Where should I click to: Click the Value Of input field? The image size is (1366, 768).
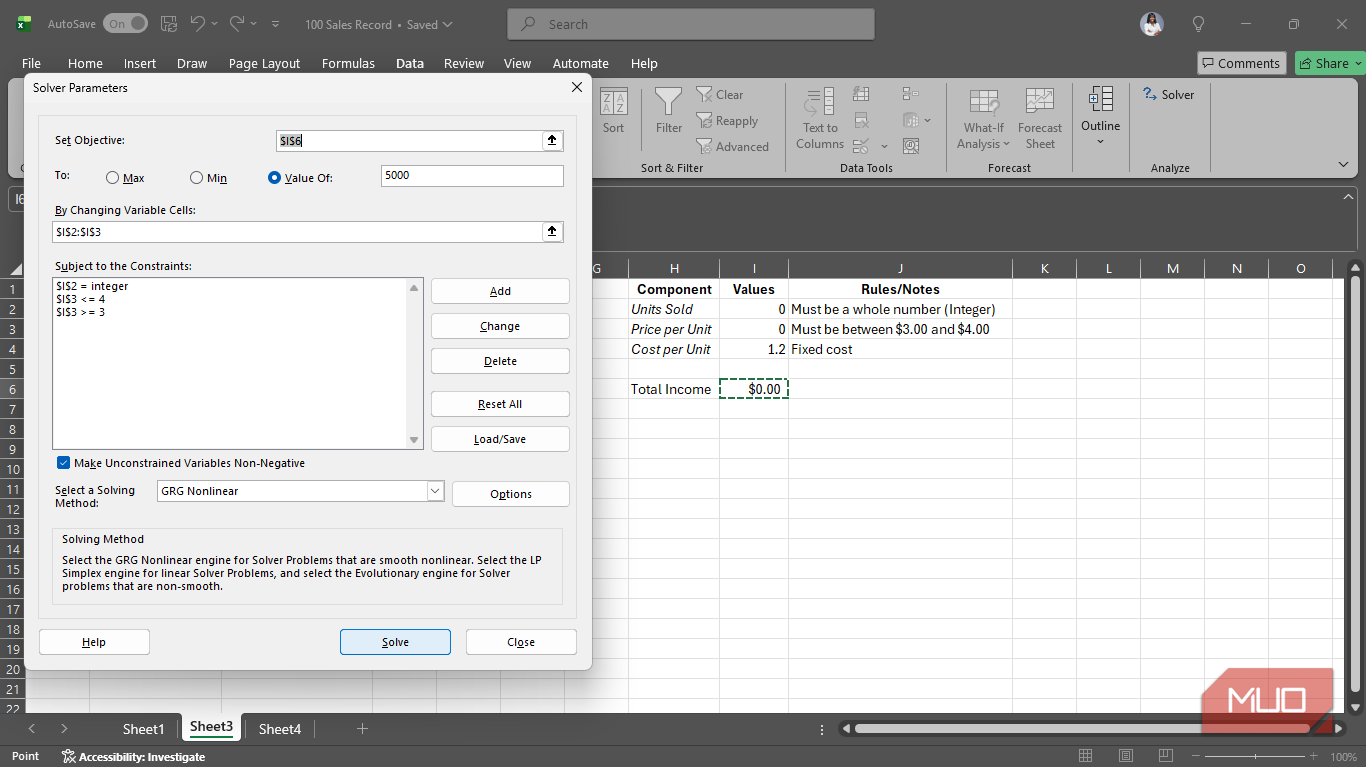(472, 176)
